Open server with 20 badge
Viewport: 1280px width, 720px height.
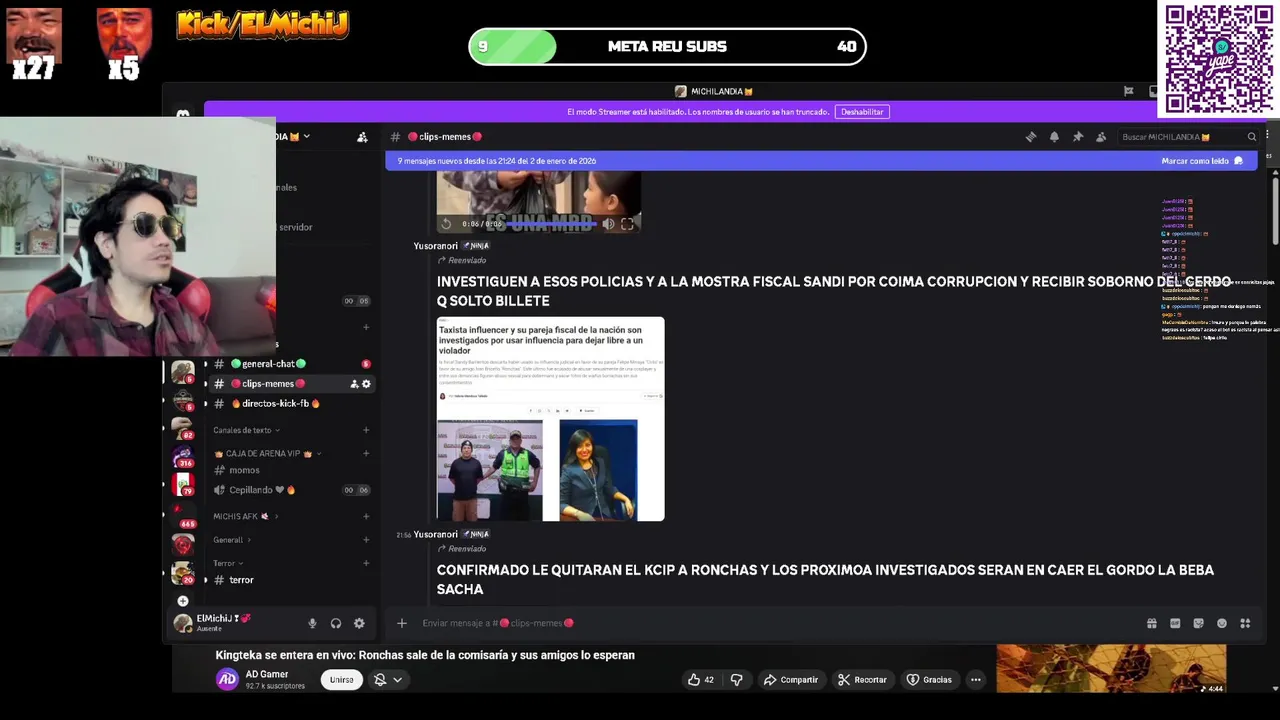coord(183,573)
